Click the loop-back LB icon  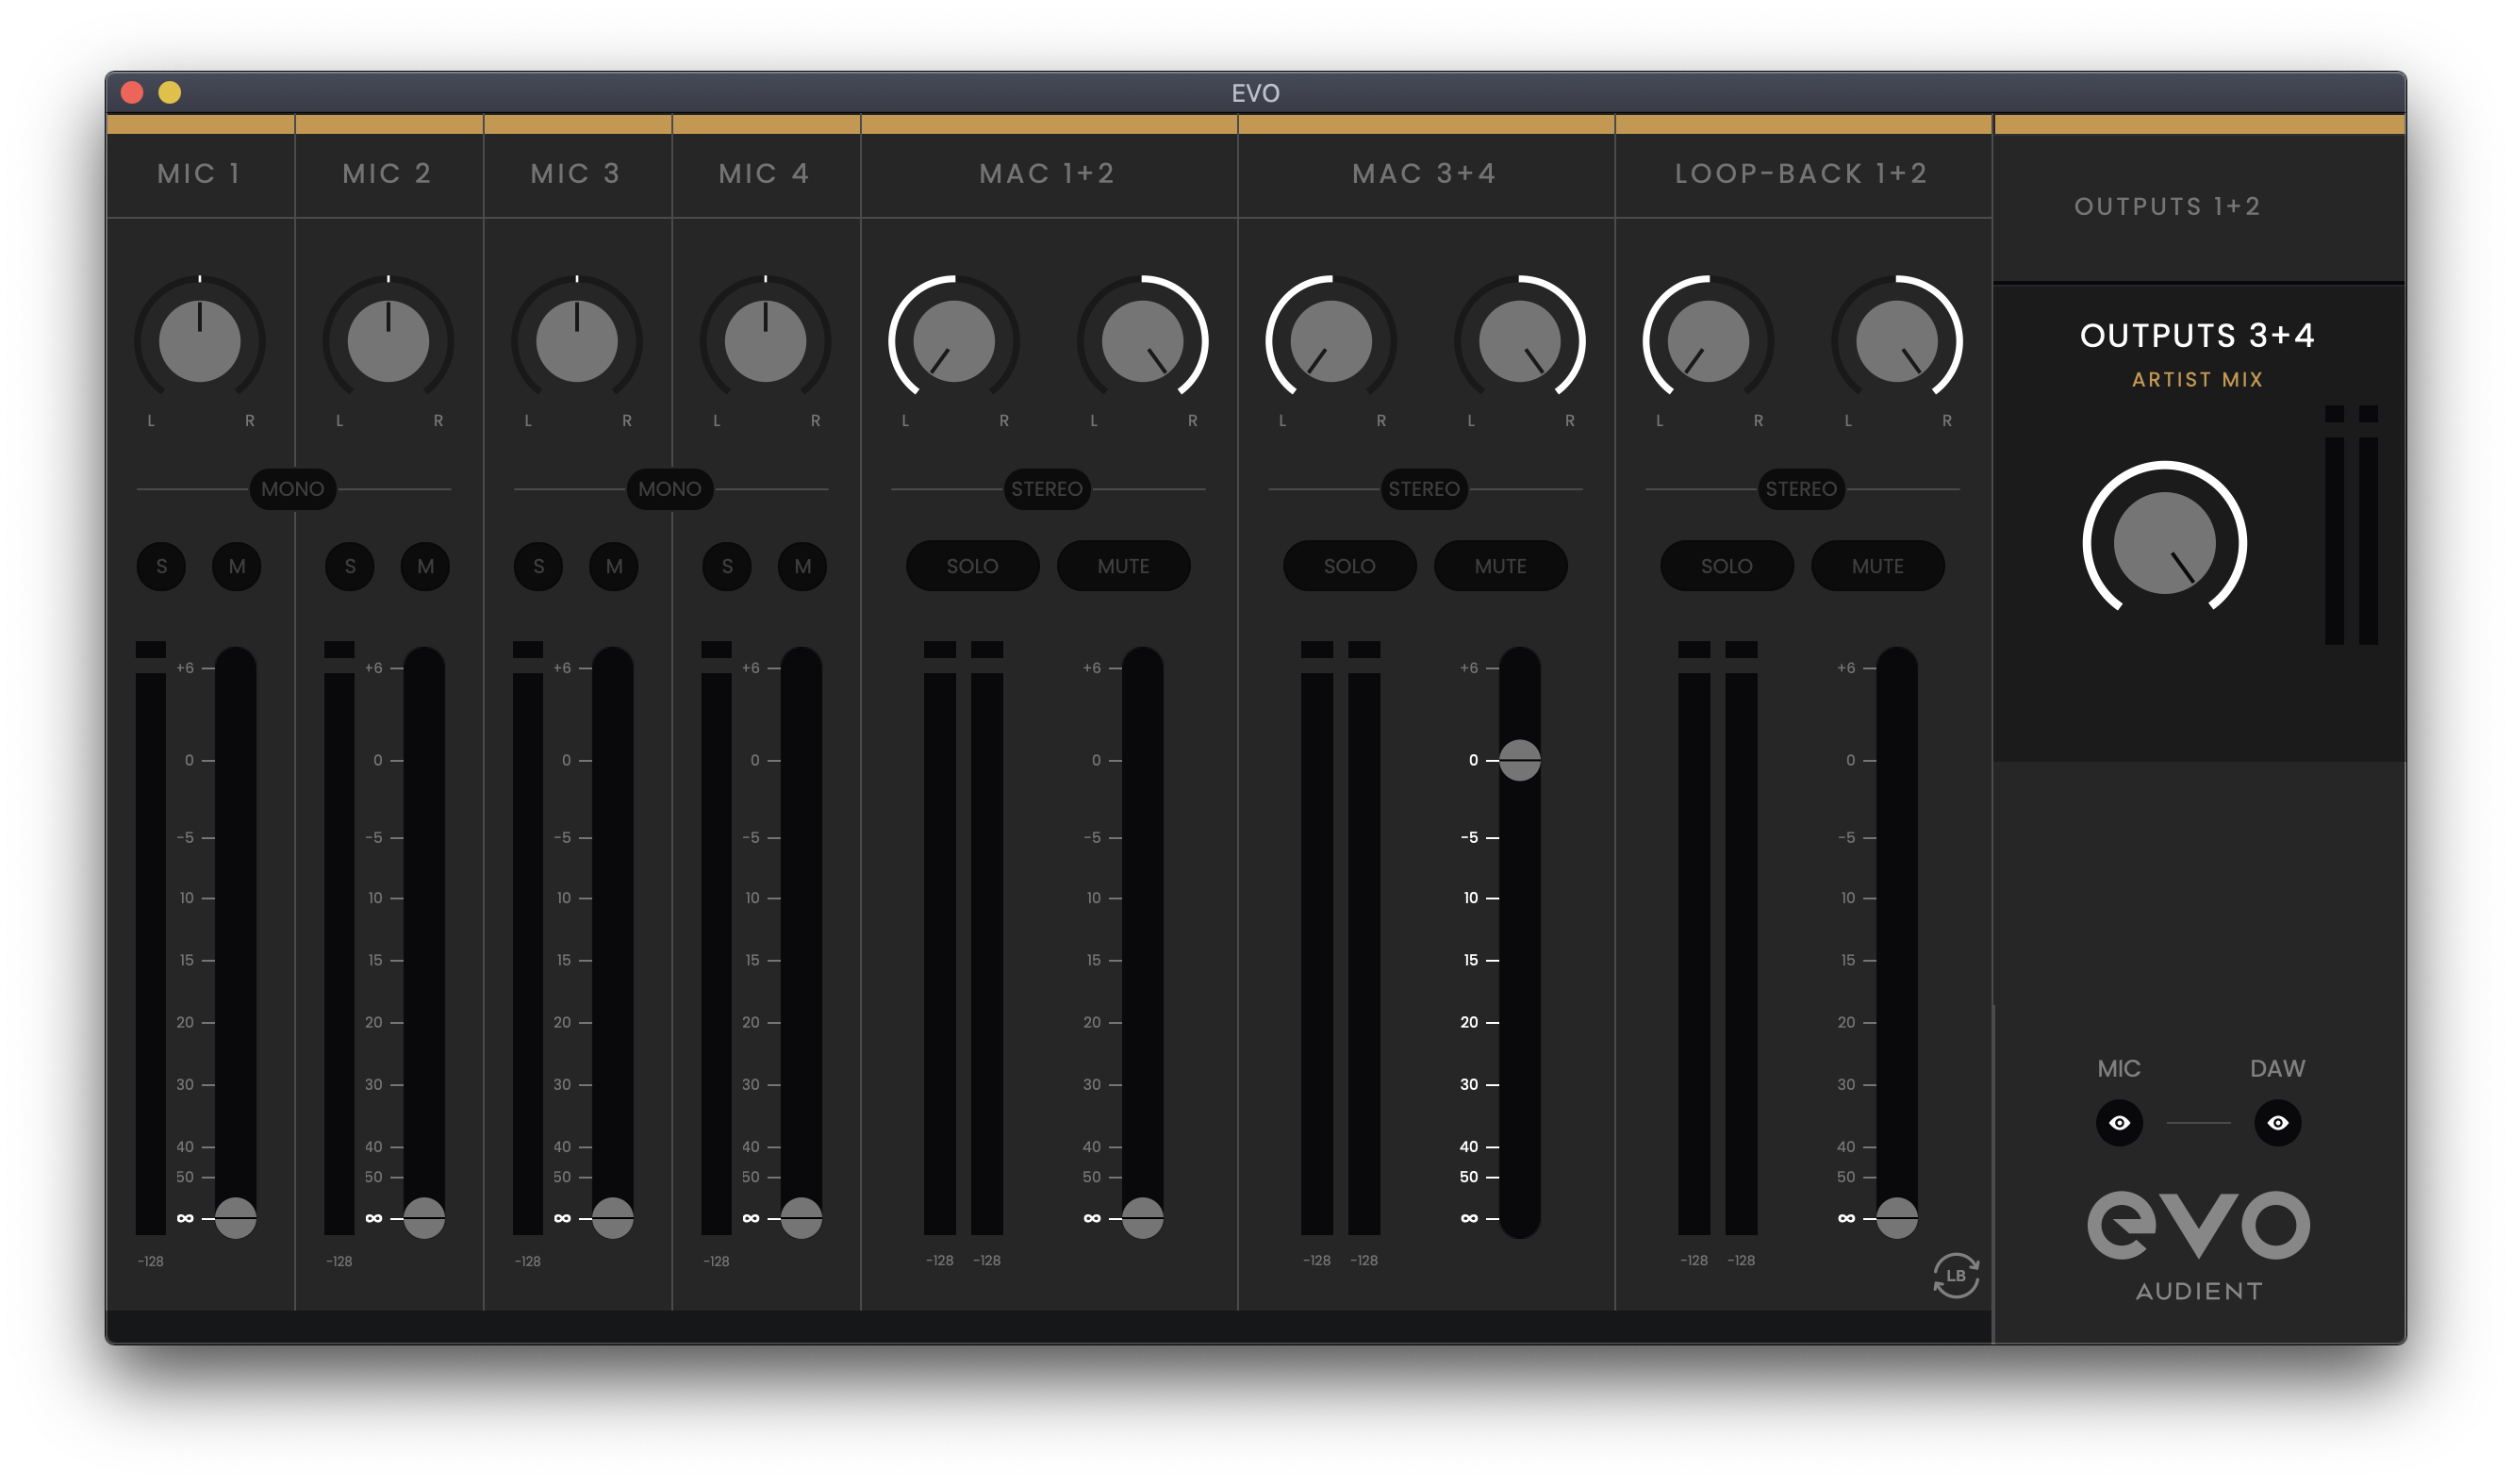click(x=1955, y=1275)
